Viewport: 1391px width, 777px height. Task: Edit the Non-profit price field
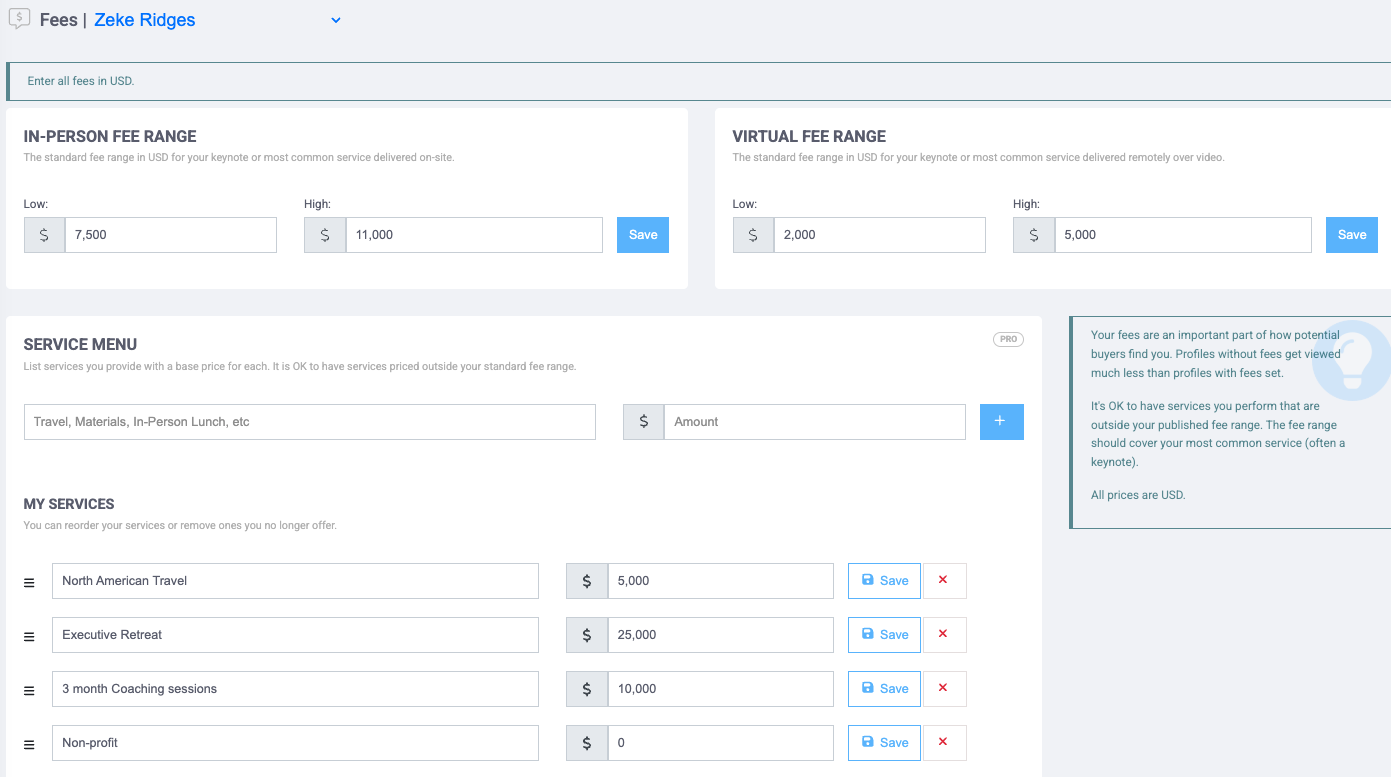click(721, 743)
